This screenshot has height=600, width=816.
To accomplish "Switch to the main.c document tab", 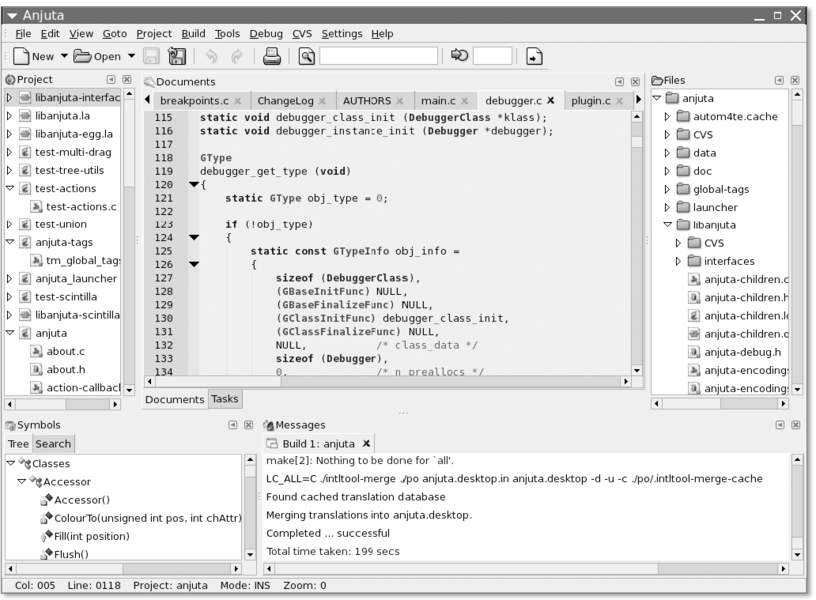I will coord(438,101).
